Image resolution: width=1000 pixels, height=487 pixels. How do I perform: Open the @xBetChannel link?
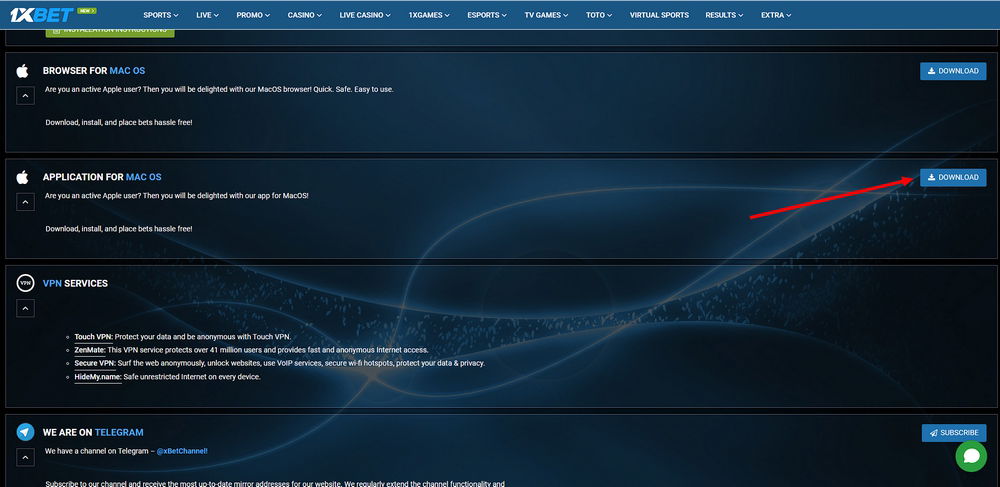pyautogui.click(x=181, y=451)
